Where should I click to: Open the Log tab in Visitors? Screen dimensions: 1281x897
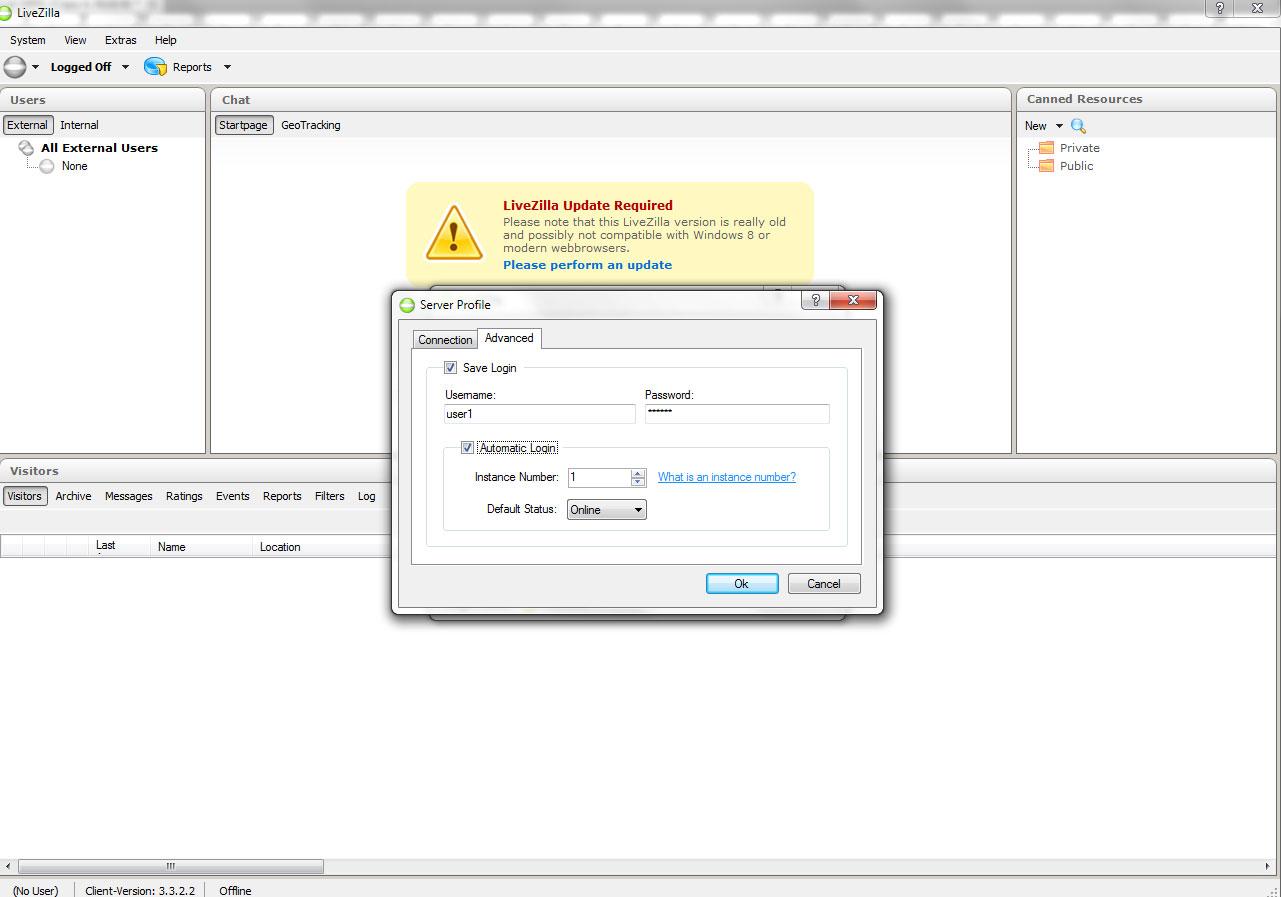(x=367, y=496)
